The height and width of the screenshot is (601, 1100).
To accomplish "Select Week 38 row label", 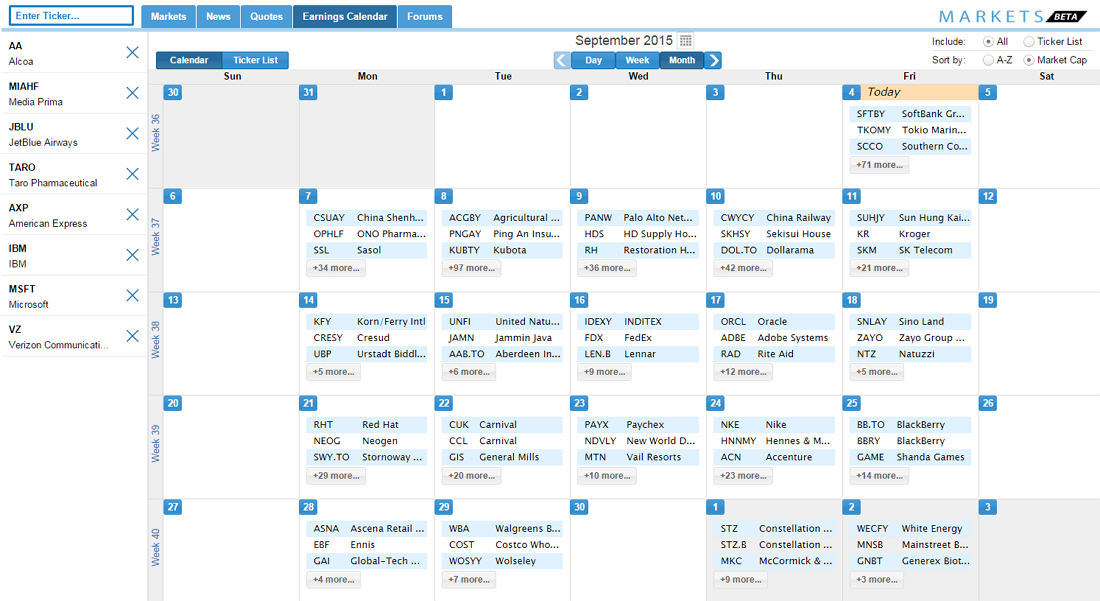I will pos(156,340).
